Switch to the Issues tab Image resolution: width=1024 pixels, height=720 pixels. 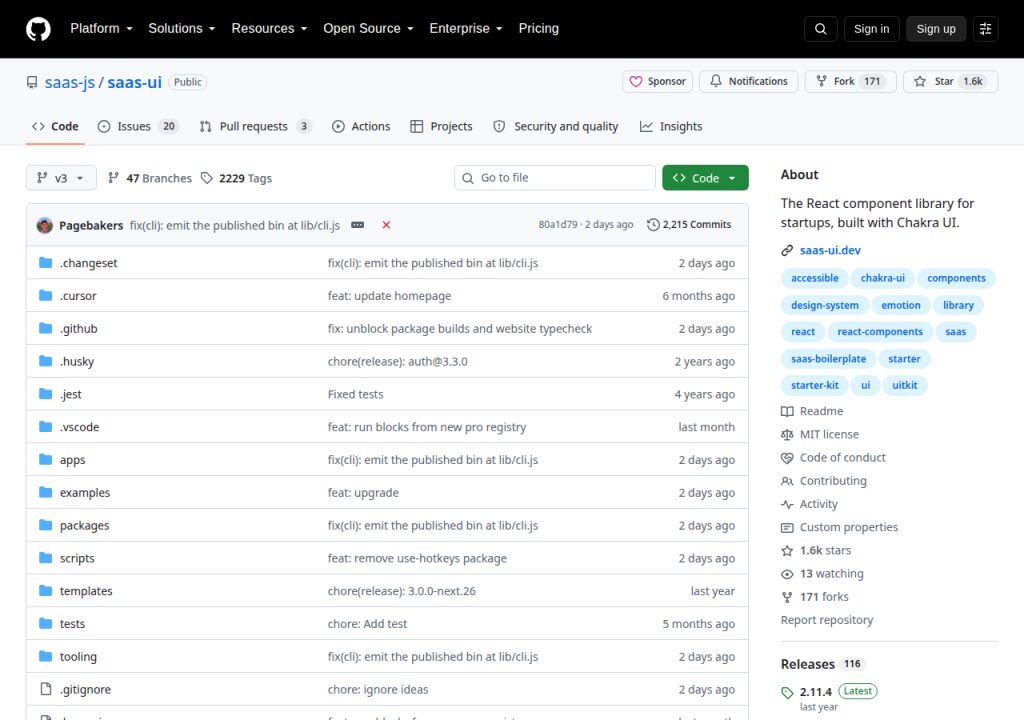coord(138,127)
